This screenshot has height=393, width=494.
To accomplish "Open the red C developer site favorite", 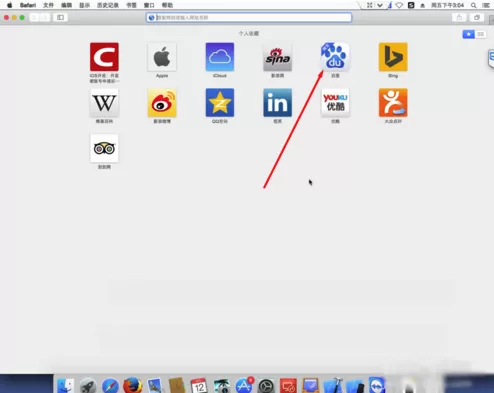I will (x=104, y=57).
